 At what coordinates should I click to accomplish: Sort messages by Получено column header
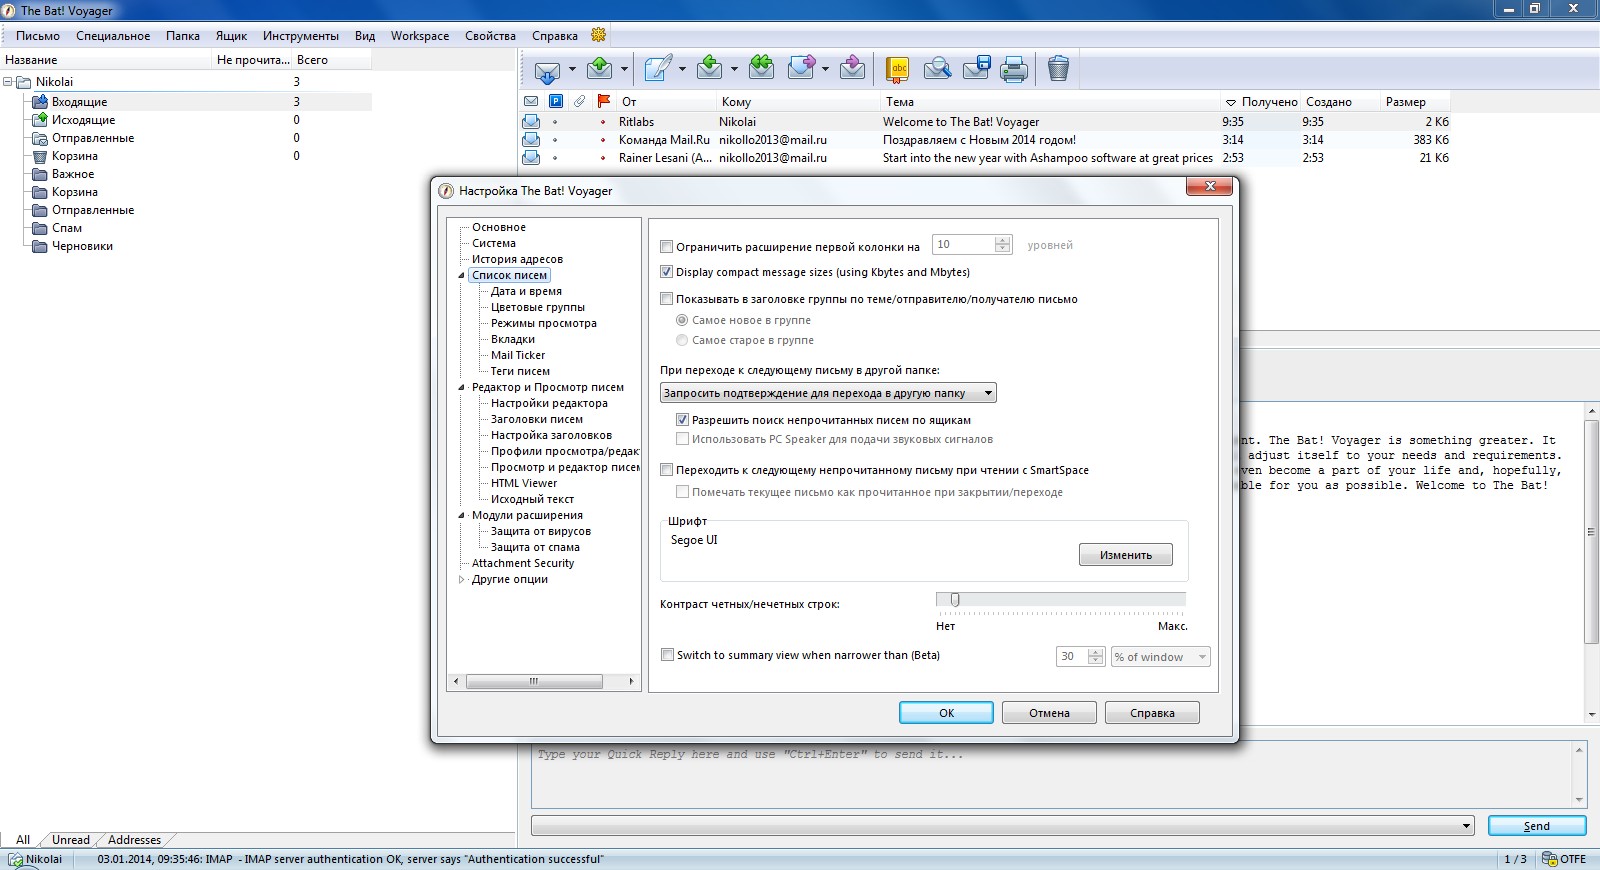pyautogui.click(x=1260, y=102)
